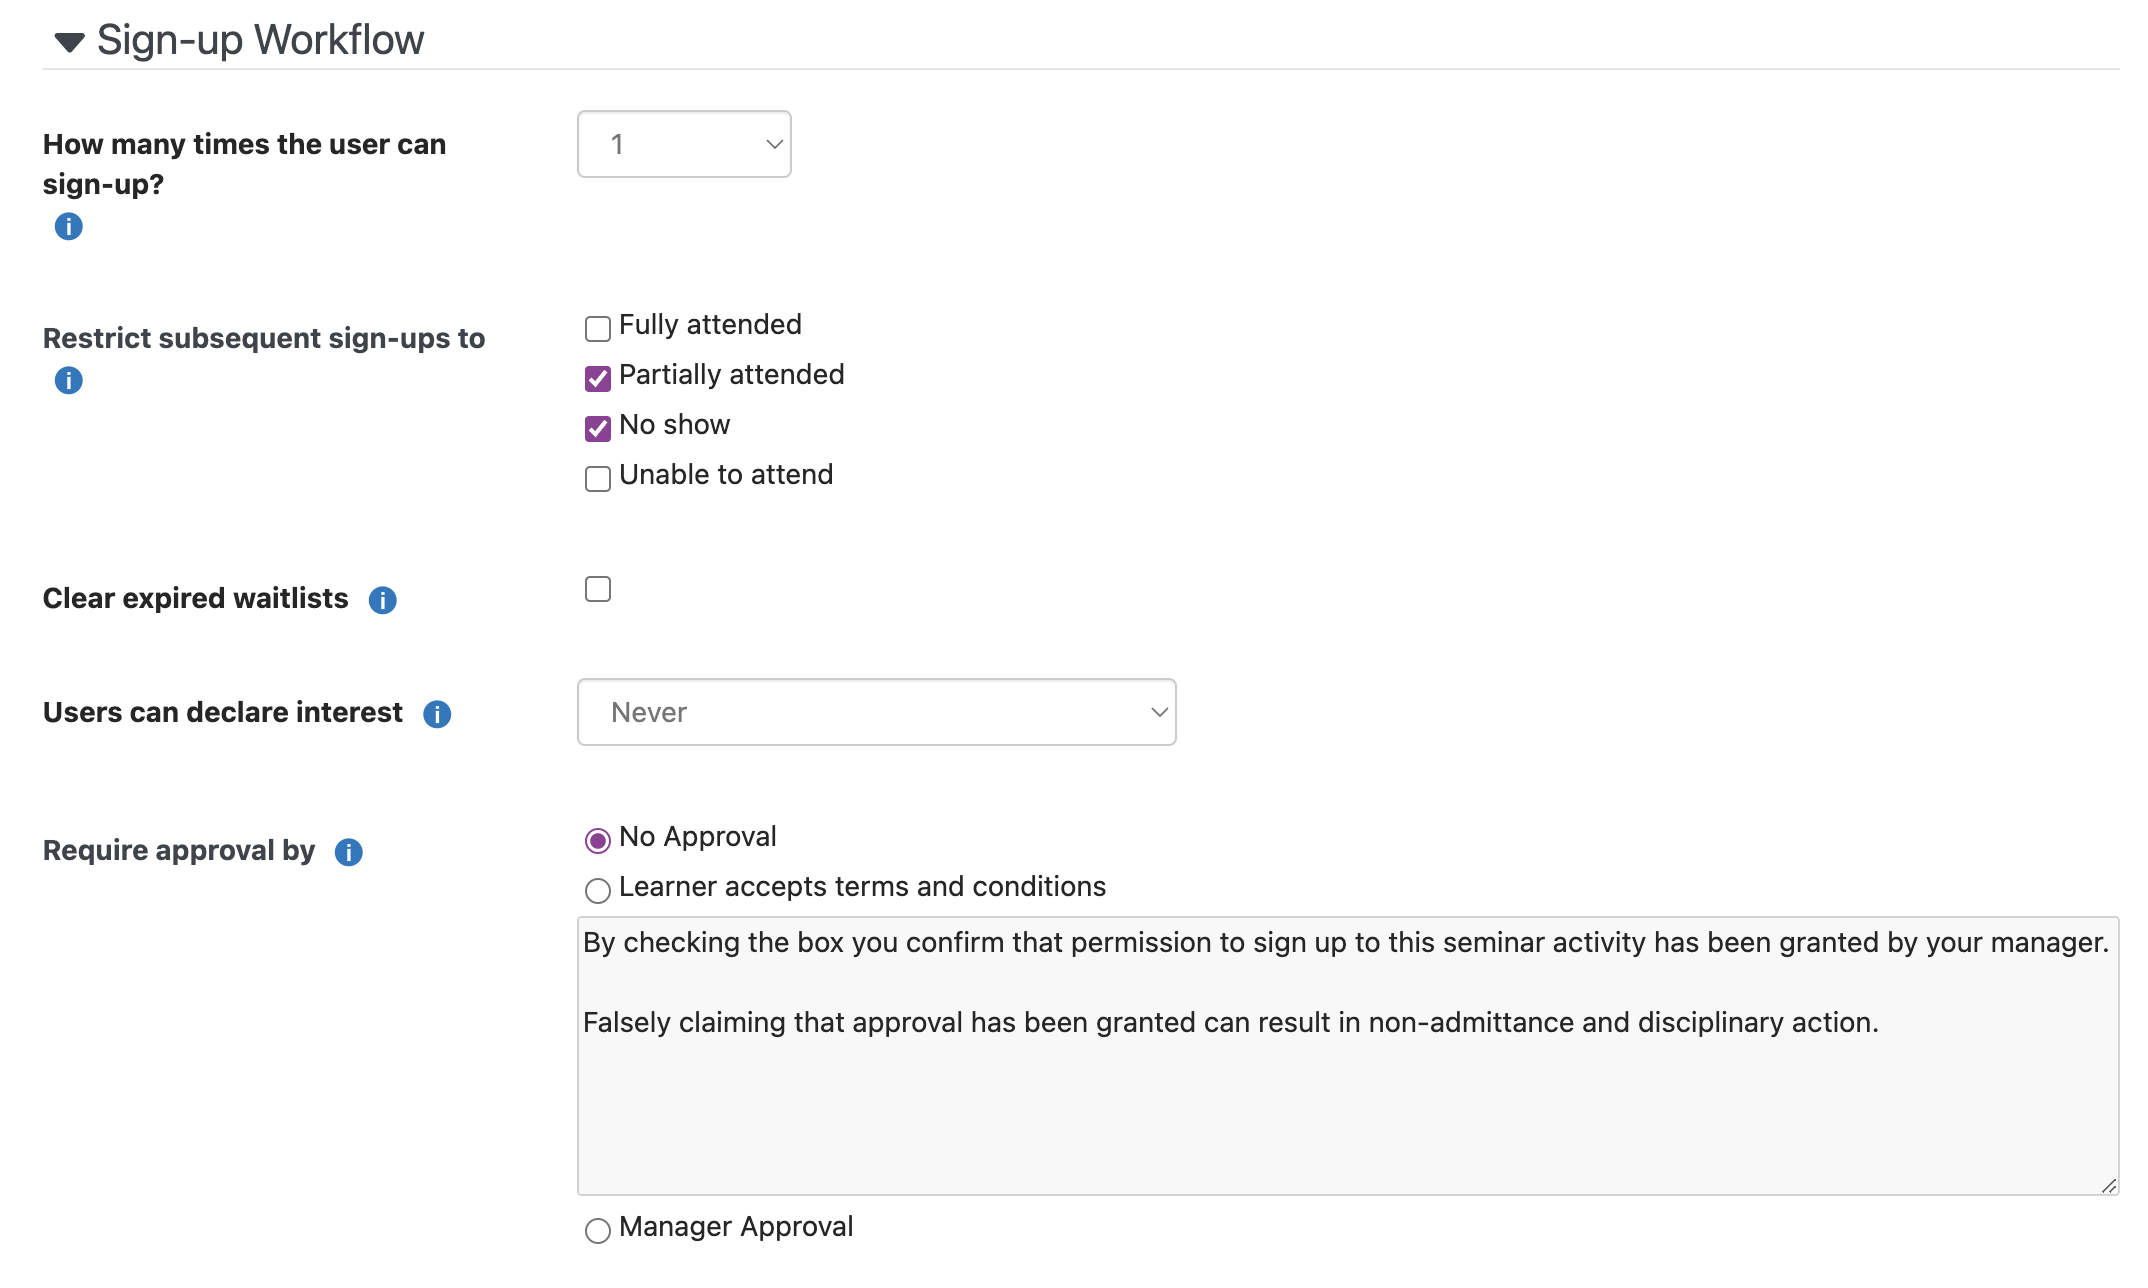Click the No Approval label
Screen dimensions: 2148x1288
point(698,837)
